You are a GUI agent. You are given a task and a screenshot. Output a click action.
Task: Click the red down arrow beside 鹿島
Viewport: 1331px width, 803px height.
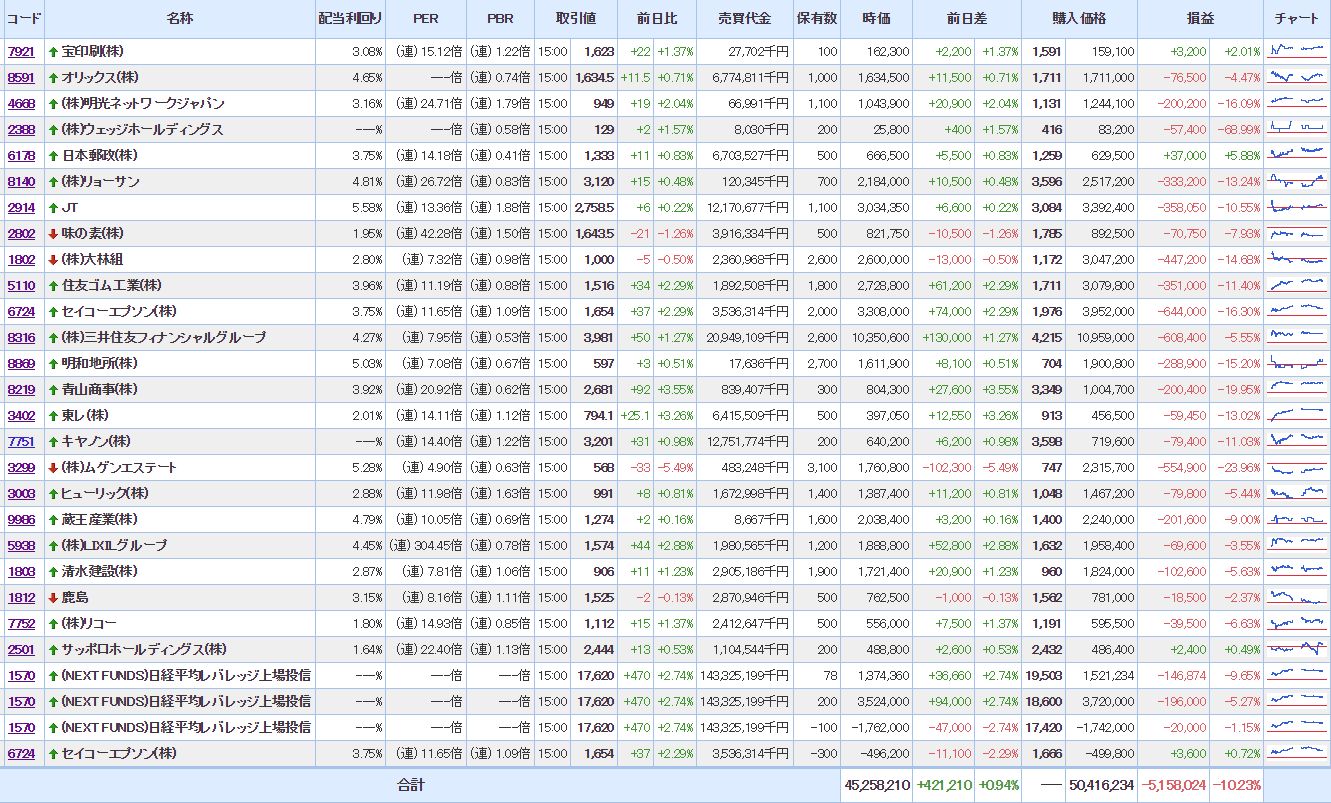click(54, 597)
